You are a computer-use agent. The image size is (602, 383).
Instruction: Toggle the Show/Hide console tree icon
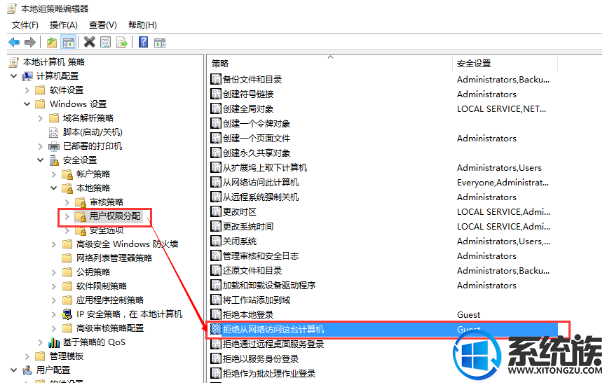(x=69, y=42)
